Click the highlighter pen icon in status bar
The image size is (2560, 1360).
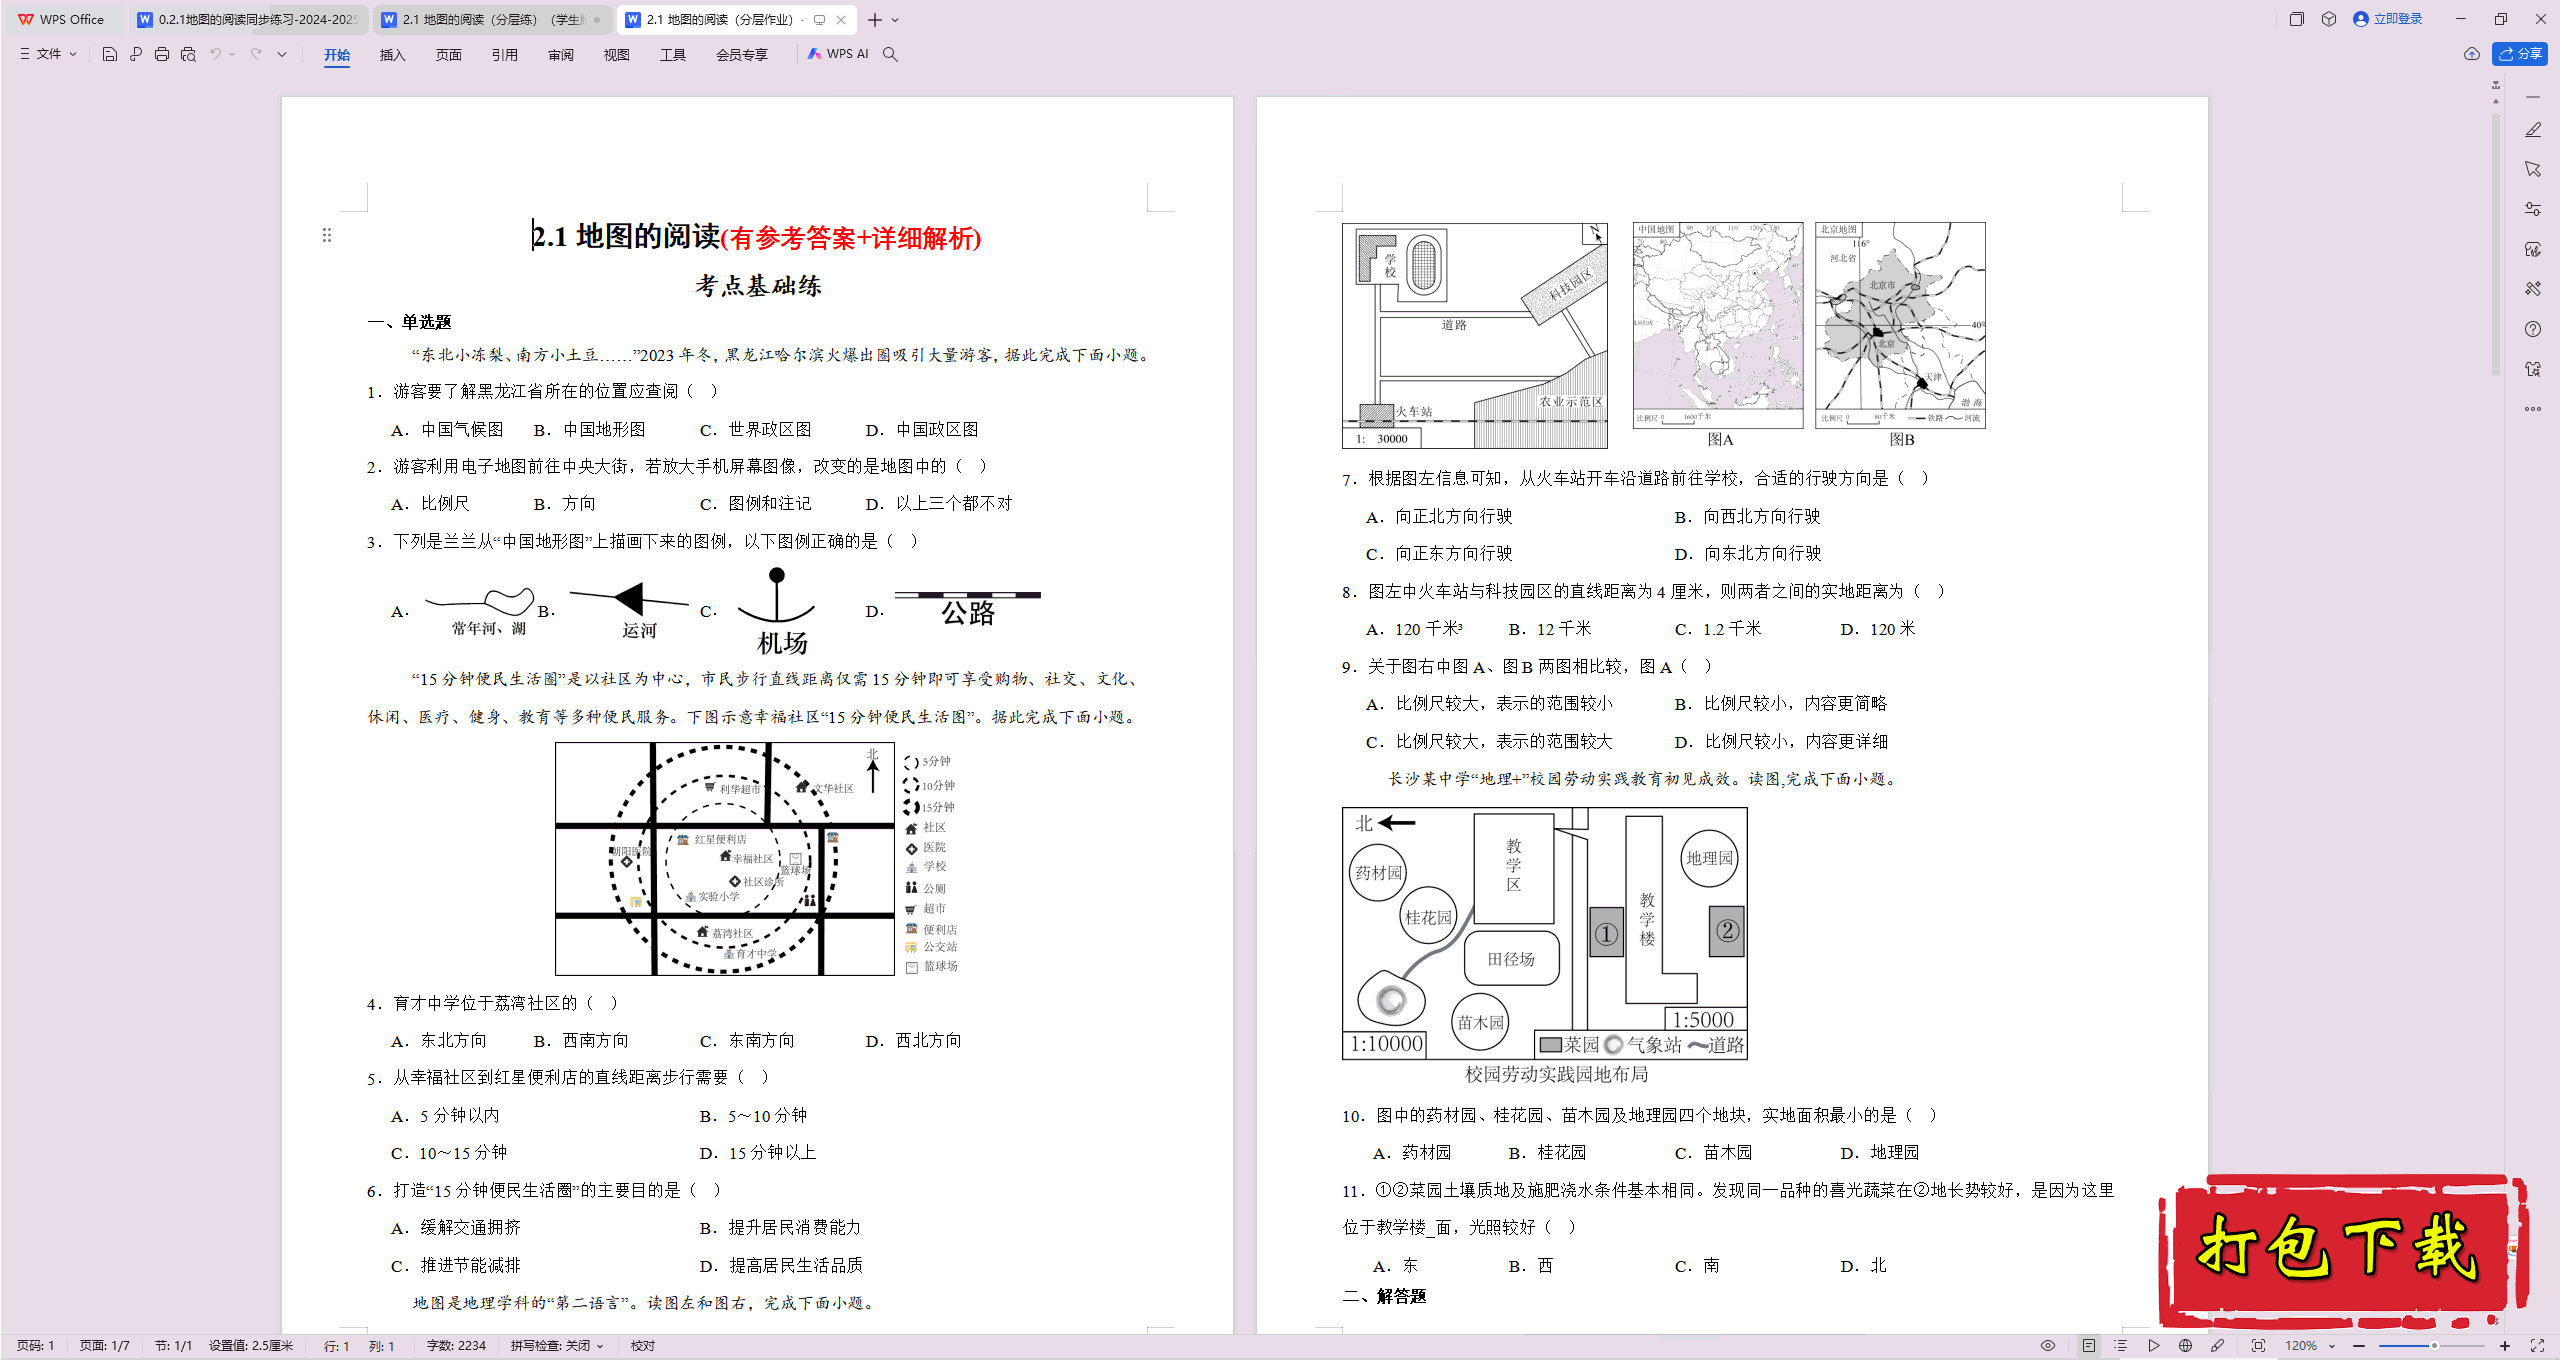[2217, 1346]
